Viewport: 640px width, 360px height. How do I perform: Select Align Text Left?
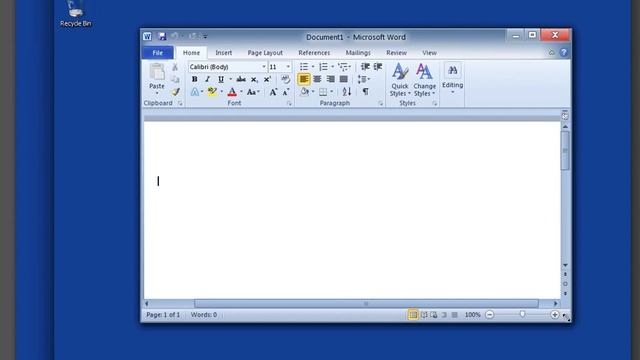304,79
